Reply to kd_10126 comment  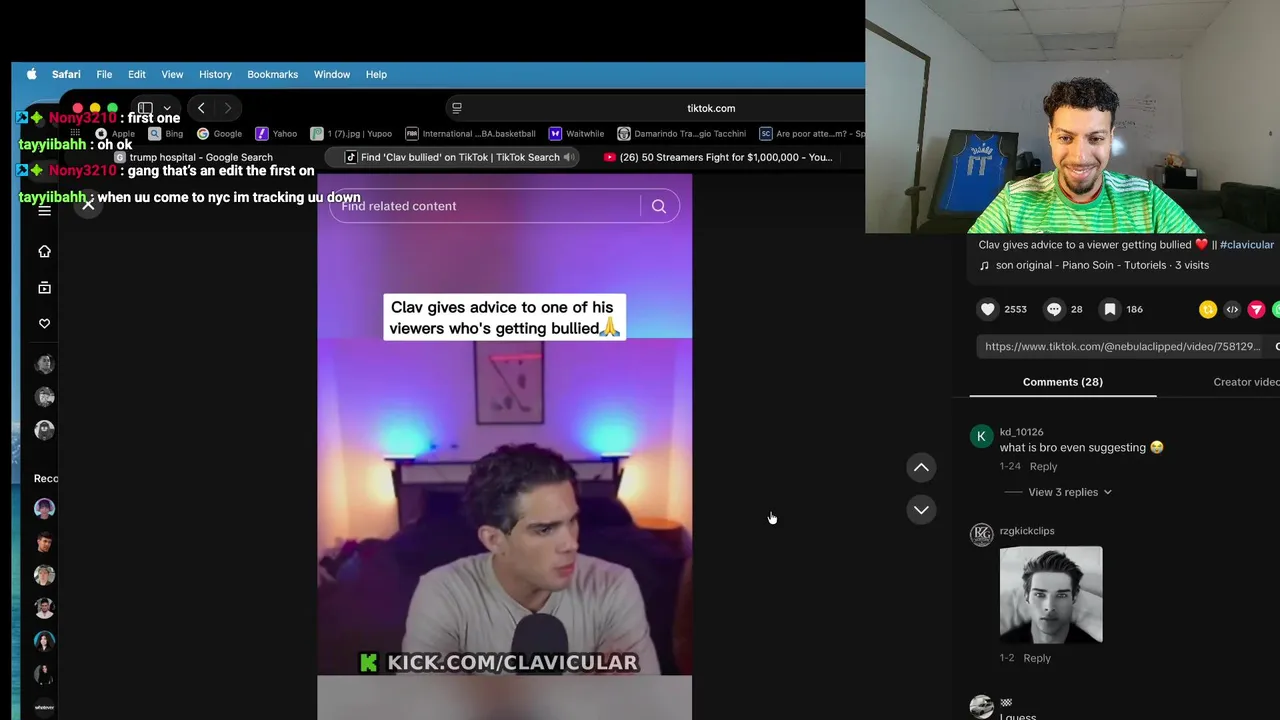[1043, 466]
